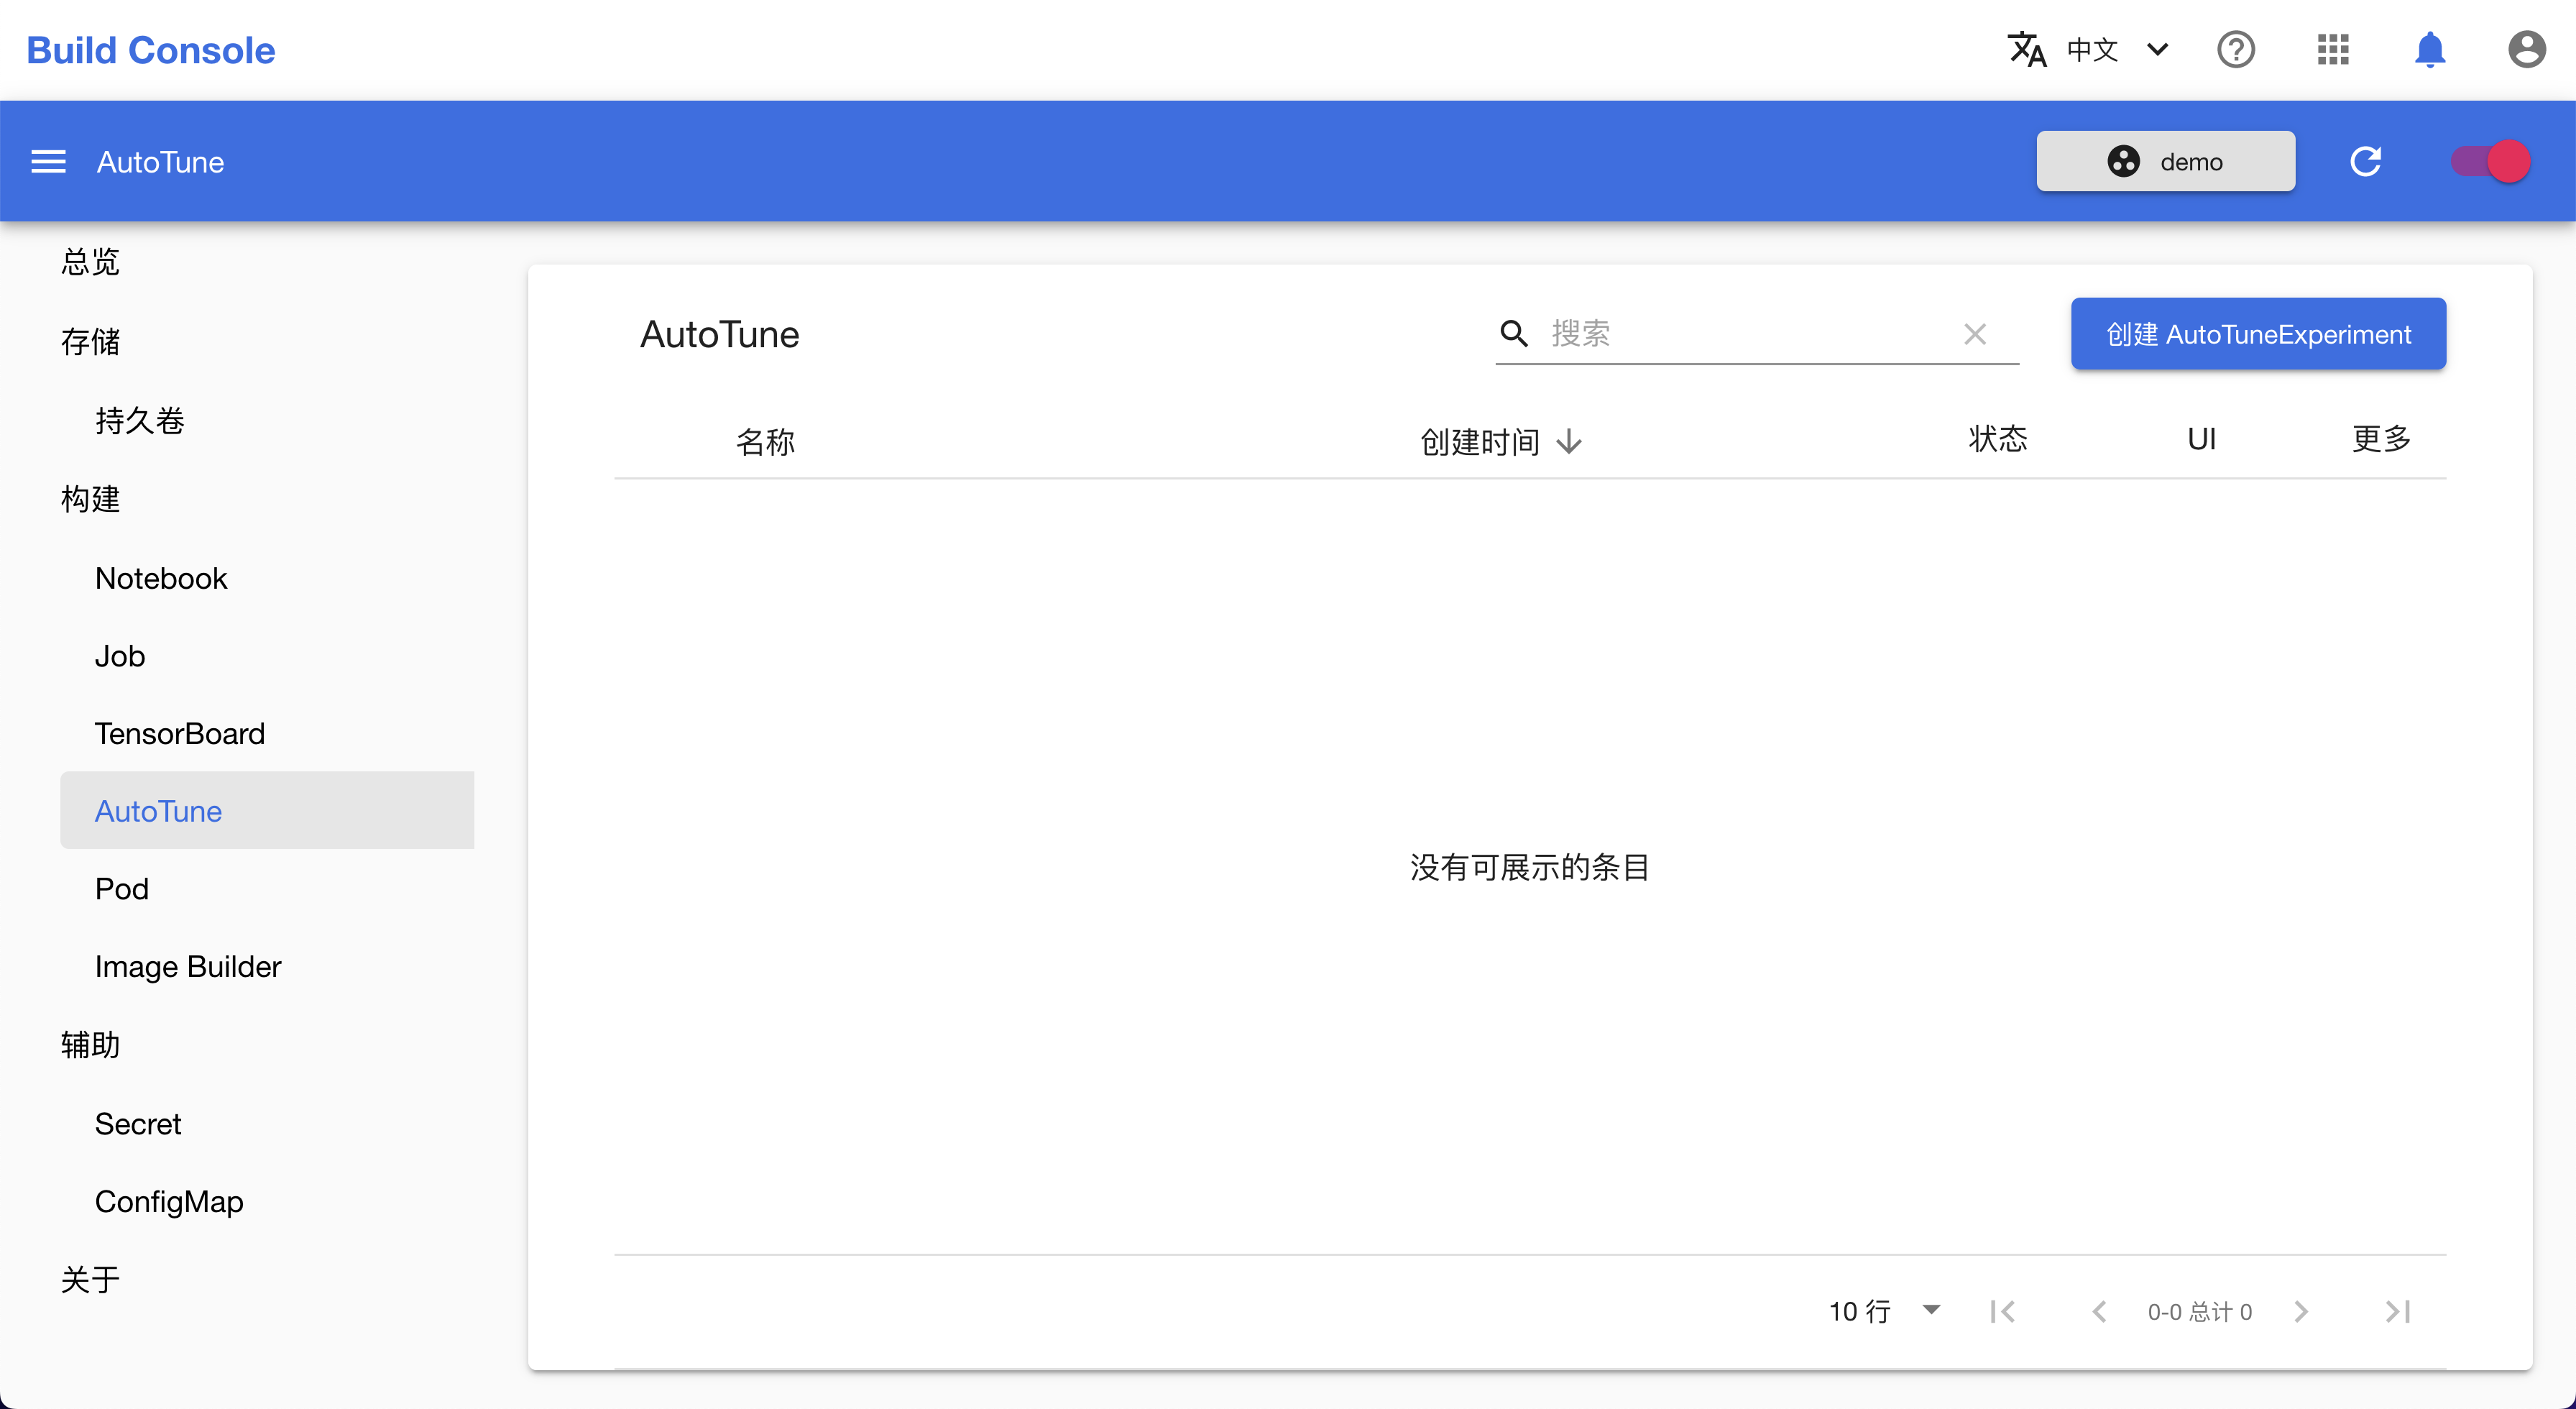Go to the first page of results
The width and height of the screenshot is (2576, 1409).
pyautogui.click(x=2002, y=1311)
